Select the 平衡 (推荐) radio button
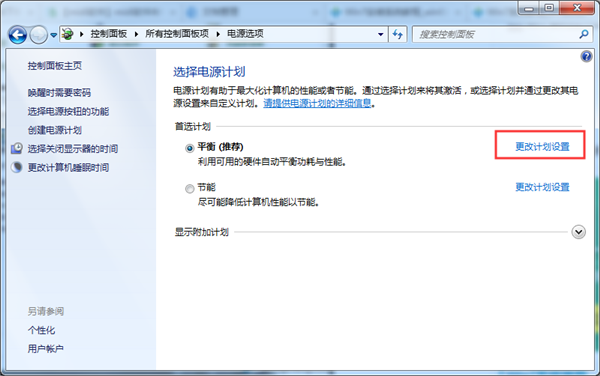The height and width of the screenshot is (376, 600). coord(189,148)
